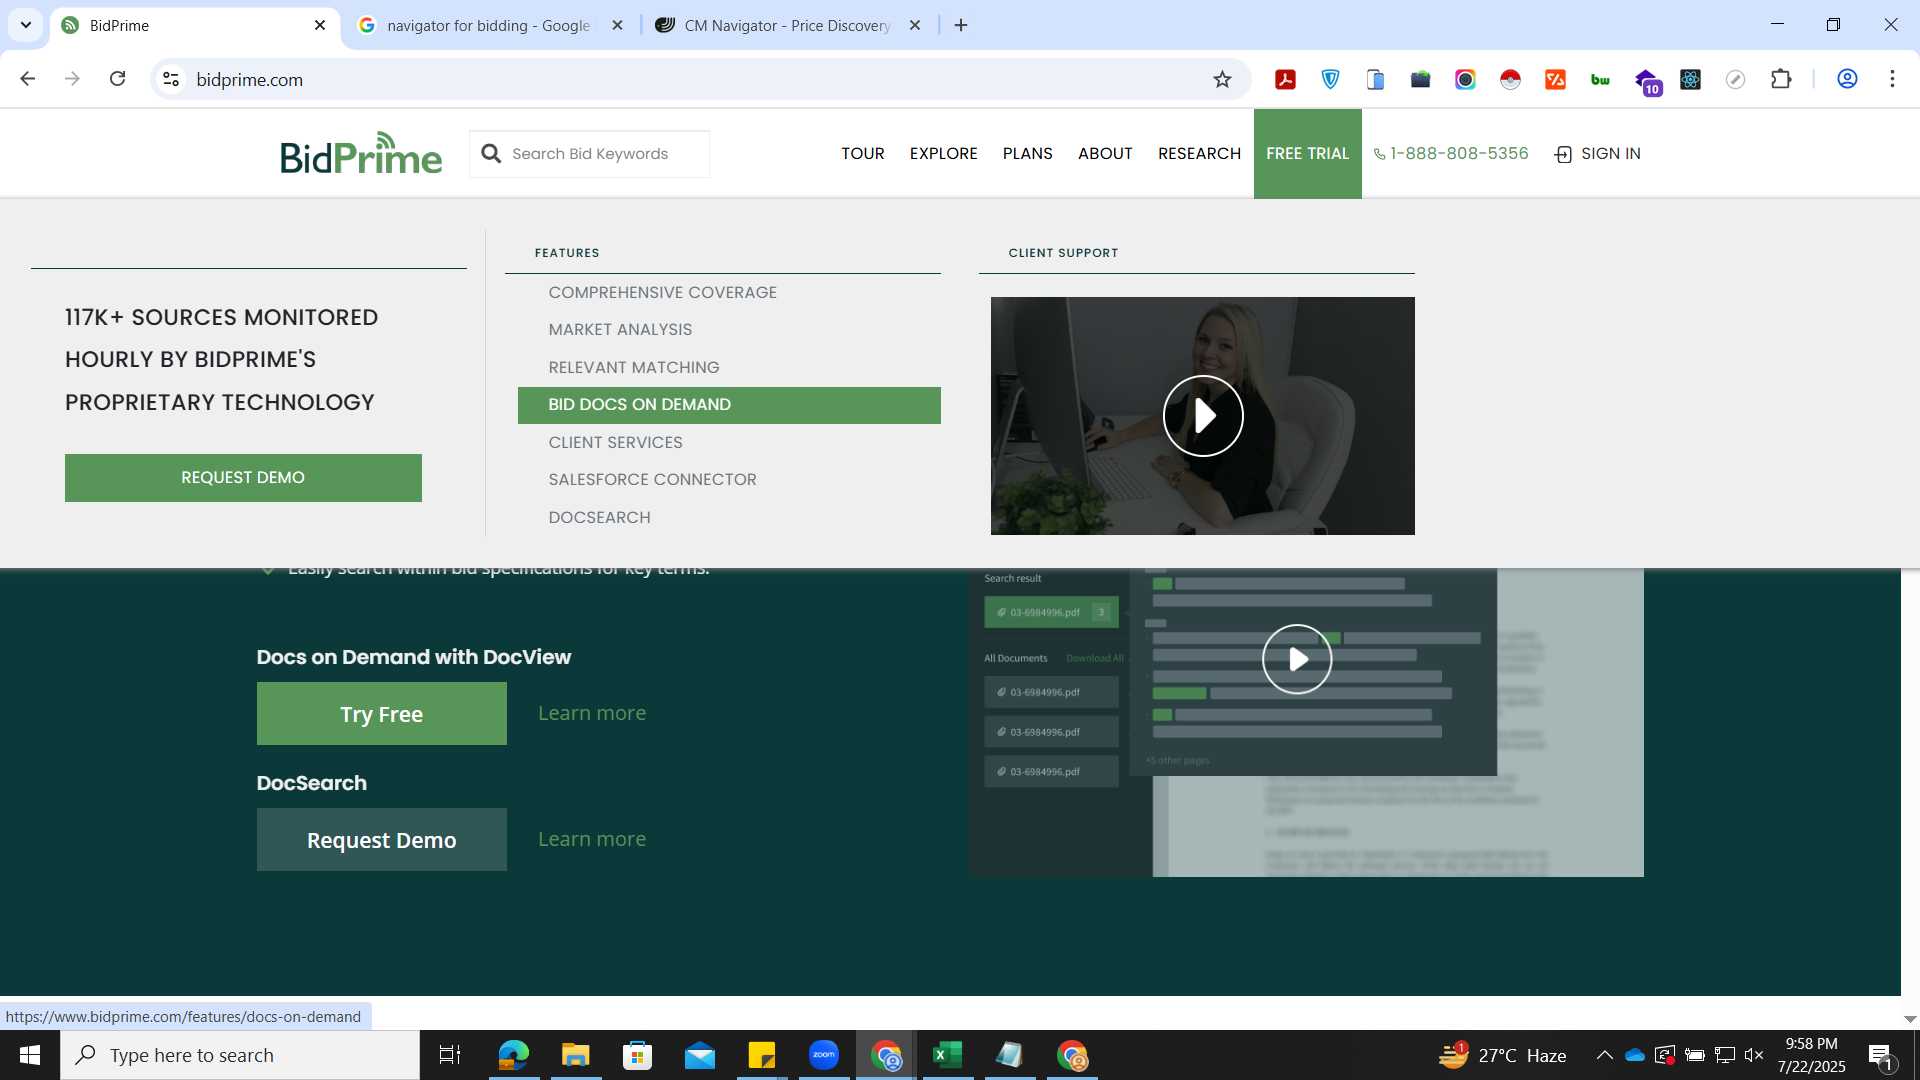The width and height of the screenshot is (1920, 1080).
Task: Play the Client Support video
Action: coord(1203,416)
